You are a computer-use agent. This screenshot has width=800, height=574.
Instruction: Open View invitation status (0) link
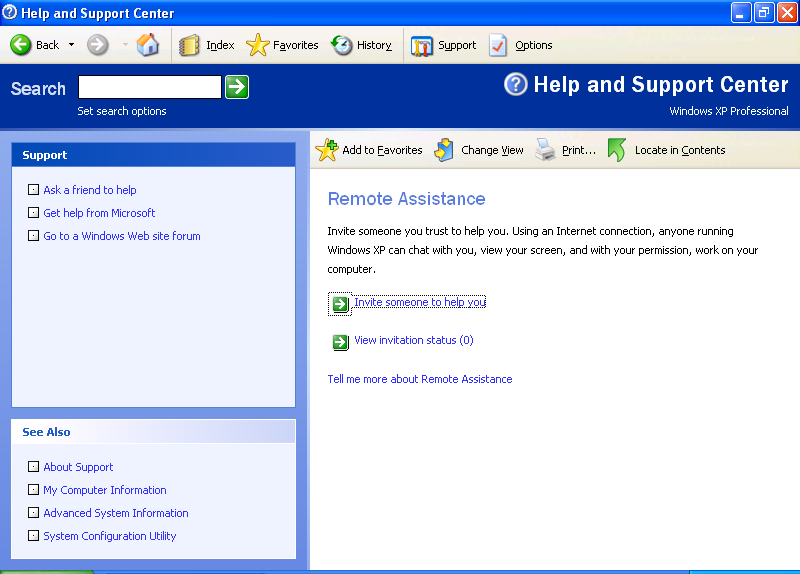tap(414, 340)
